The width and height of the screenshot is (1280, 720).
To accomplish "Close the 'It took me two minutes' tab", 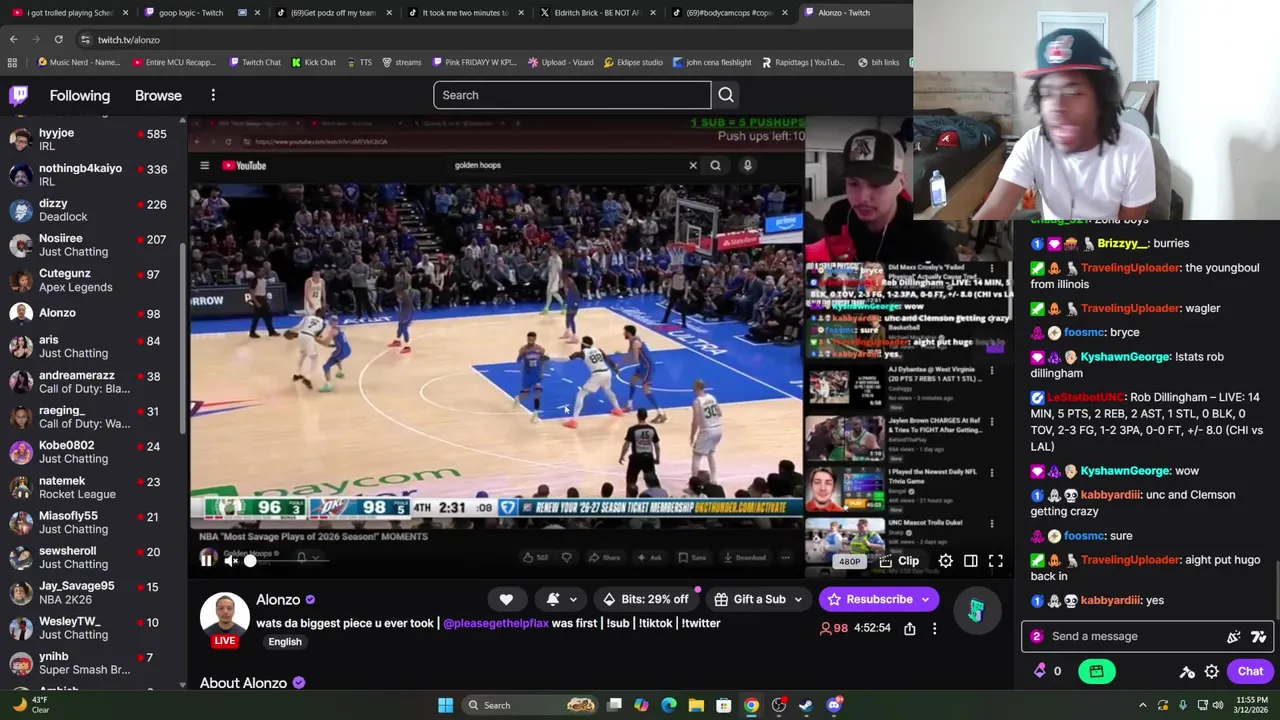I will coord(521,13).
